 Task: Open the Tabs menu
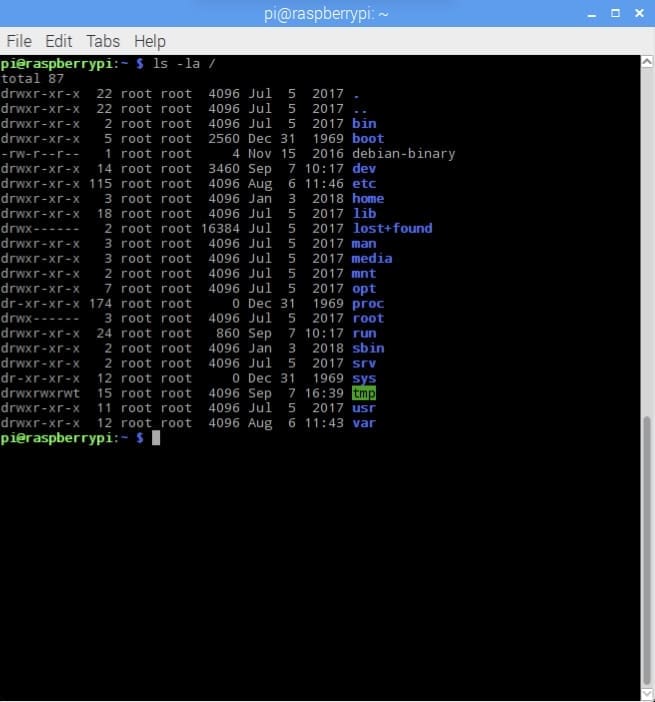coord(103,41)
